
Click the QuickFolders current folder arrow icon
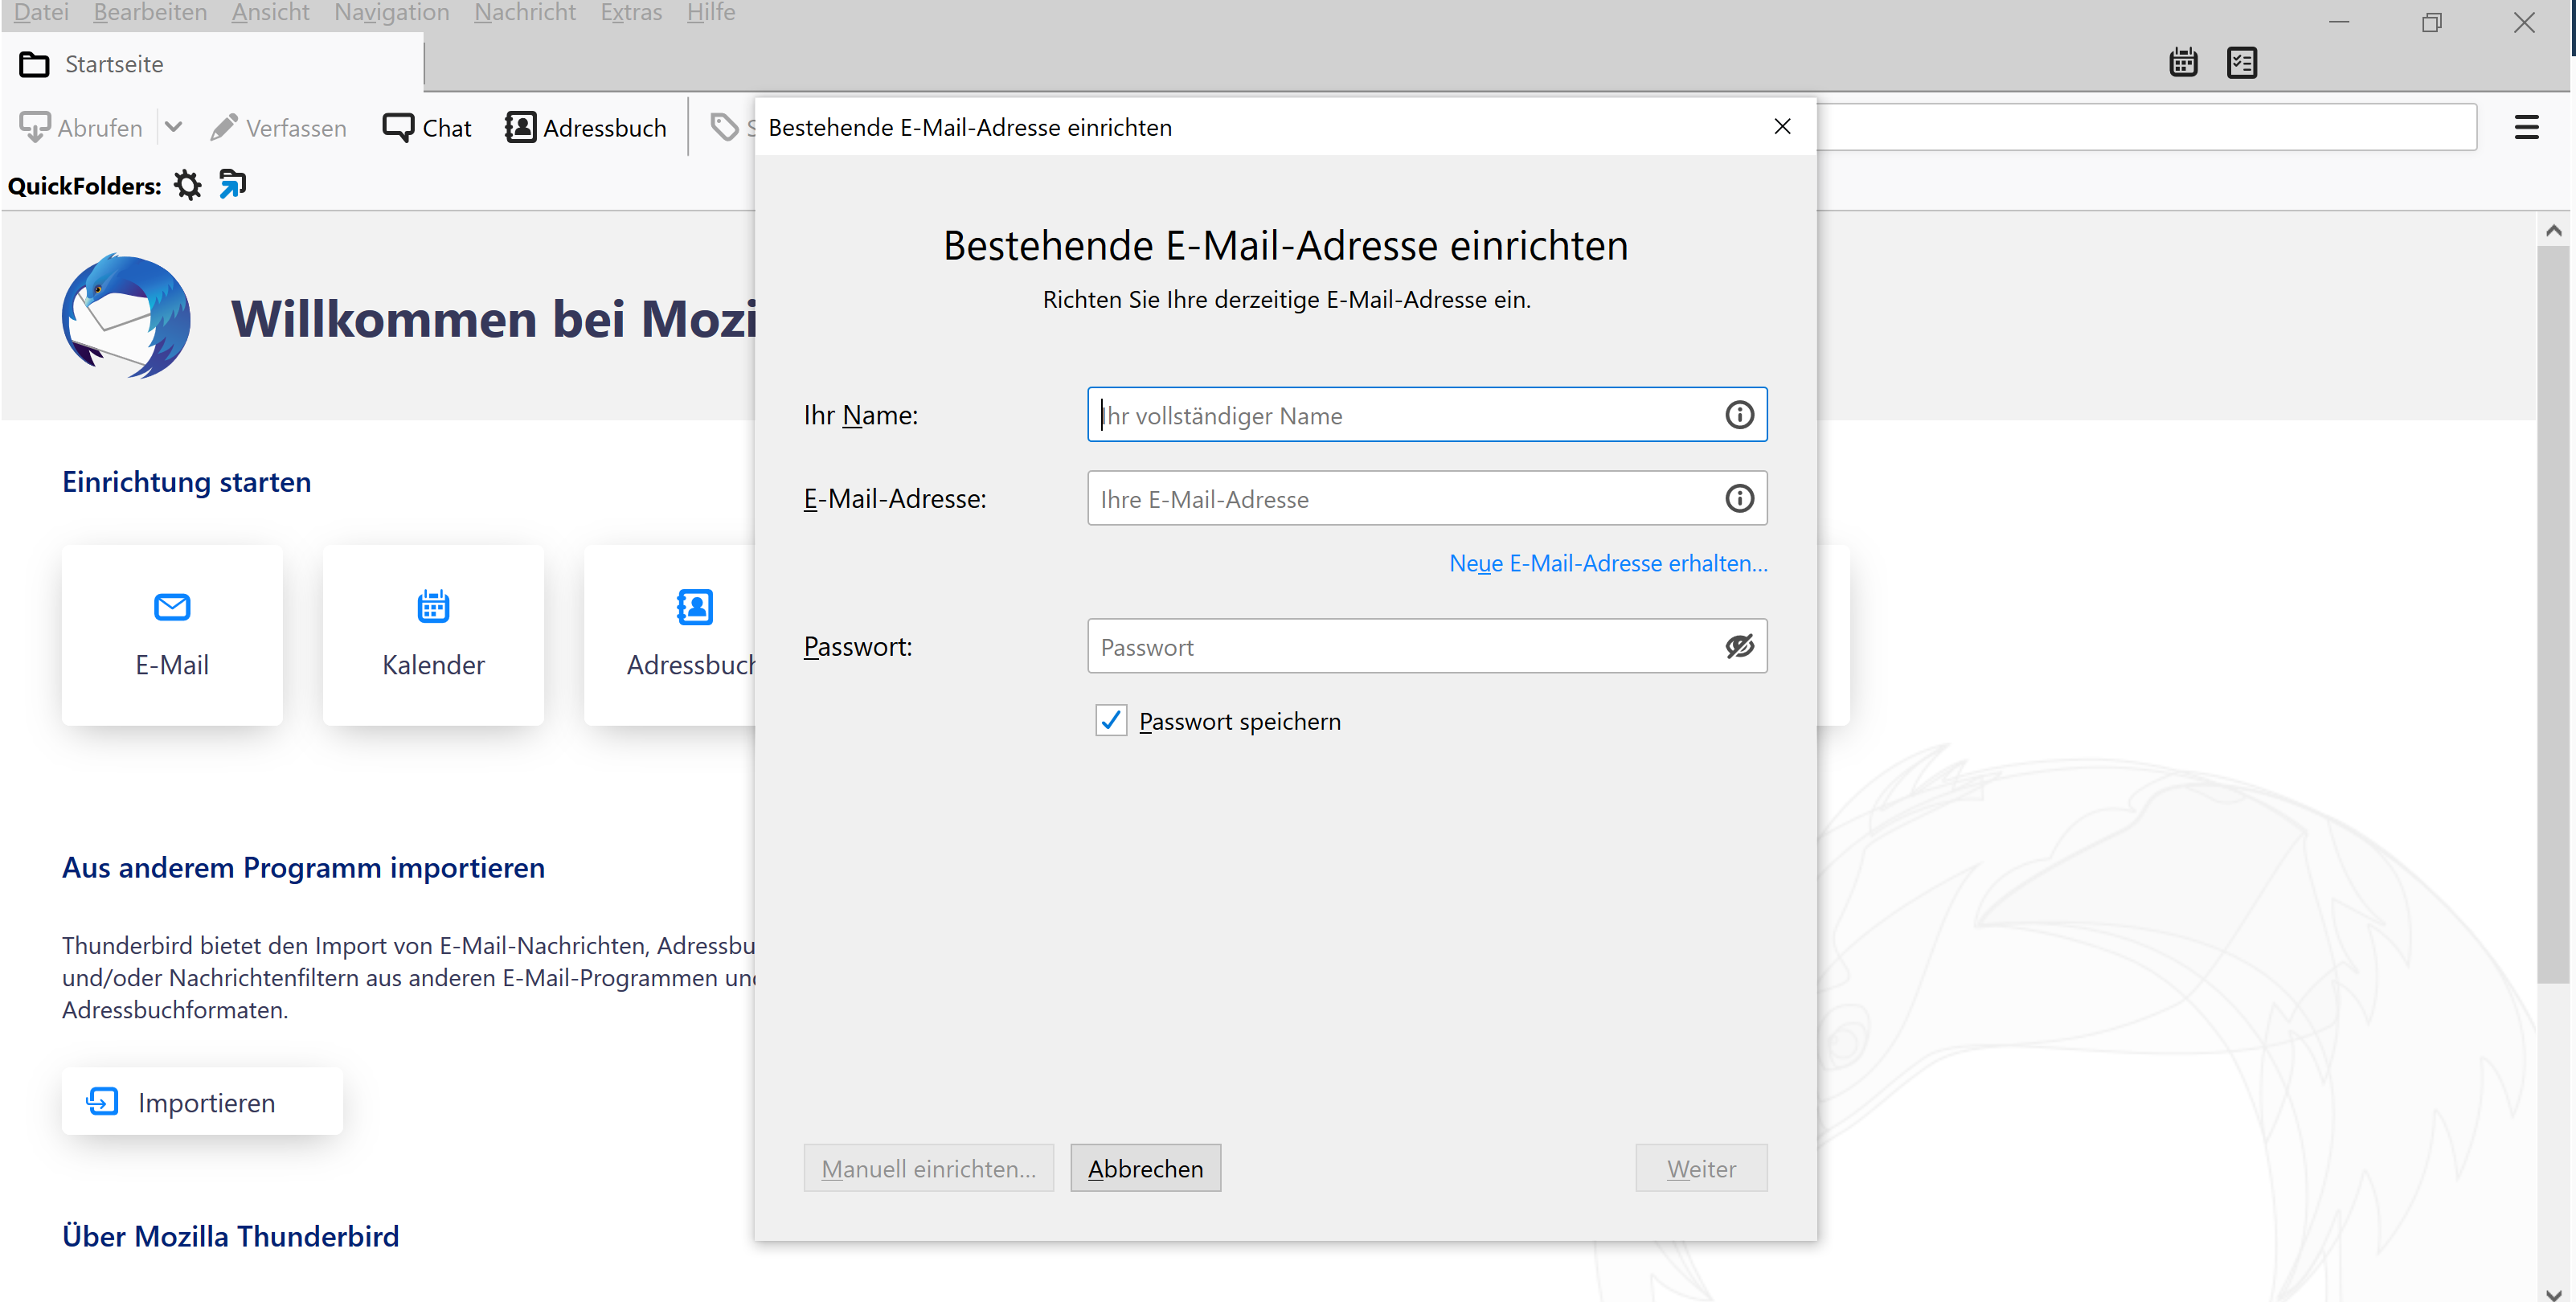232,184
